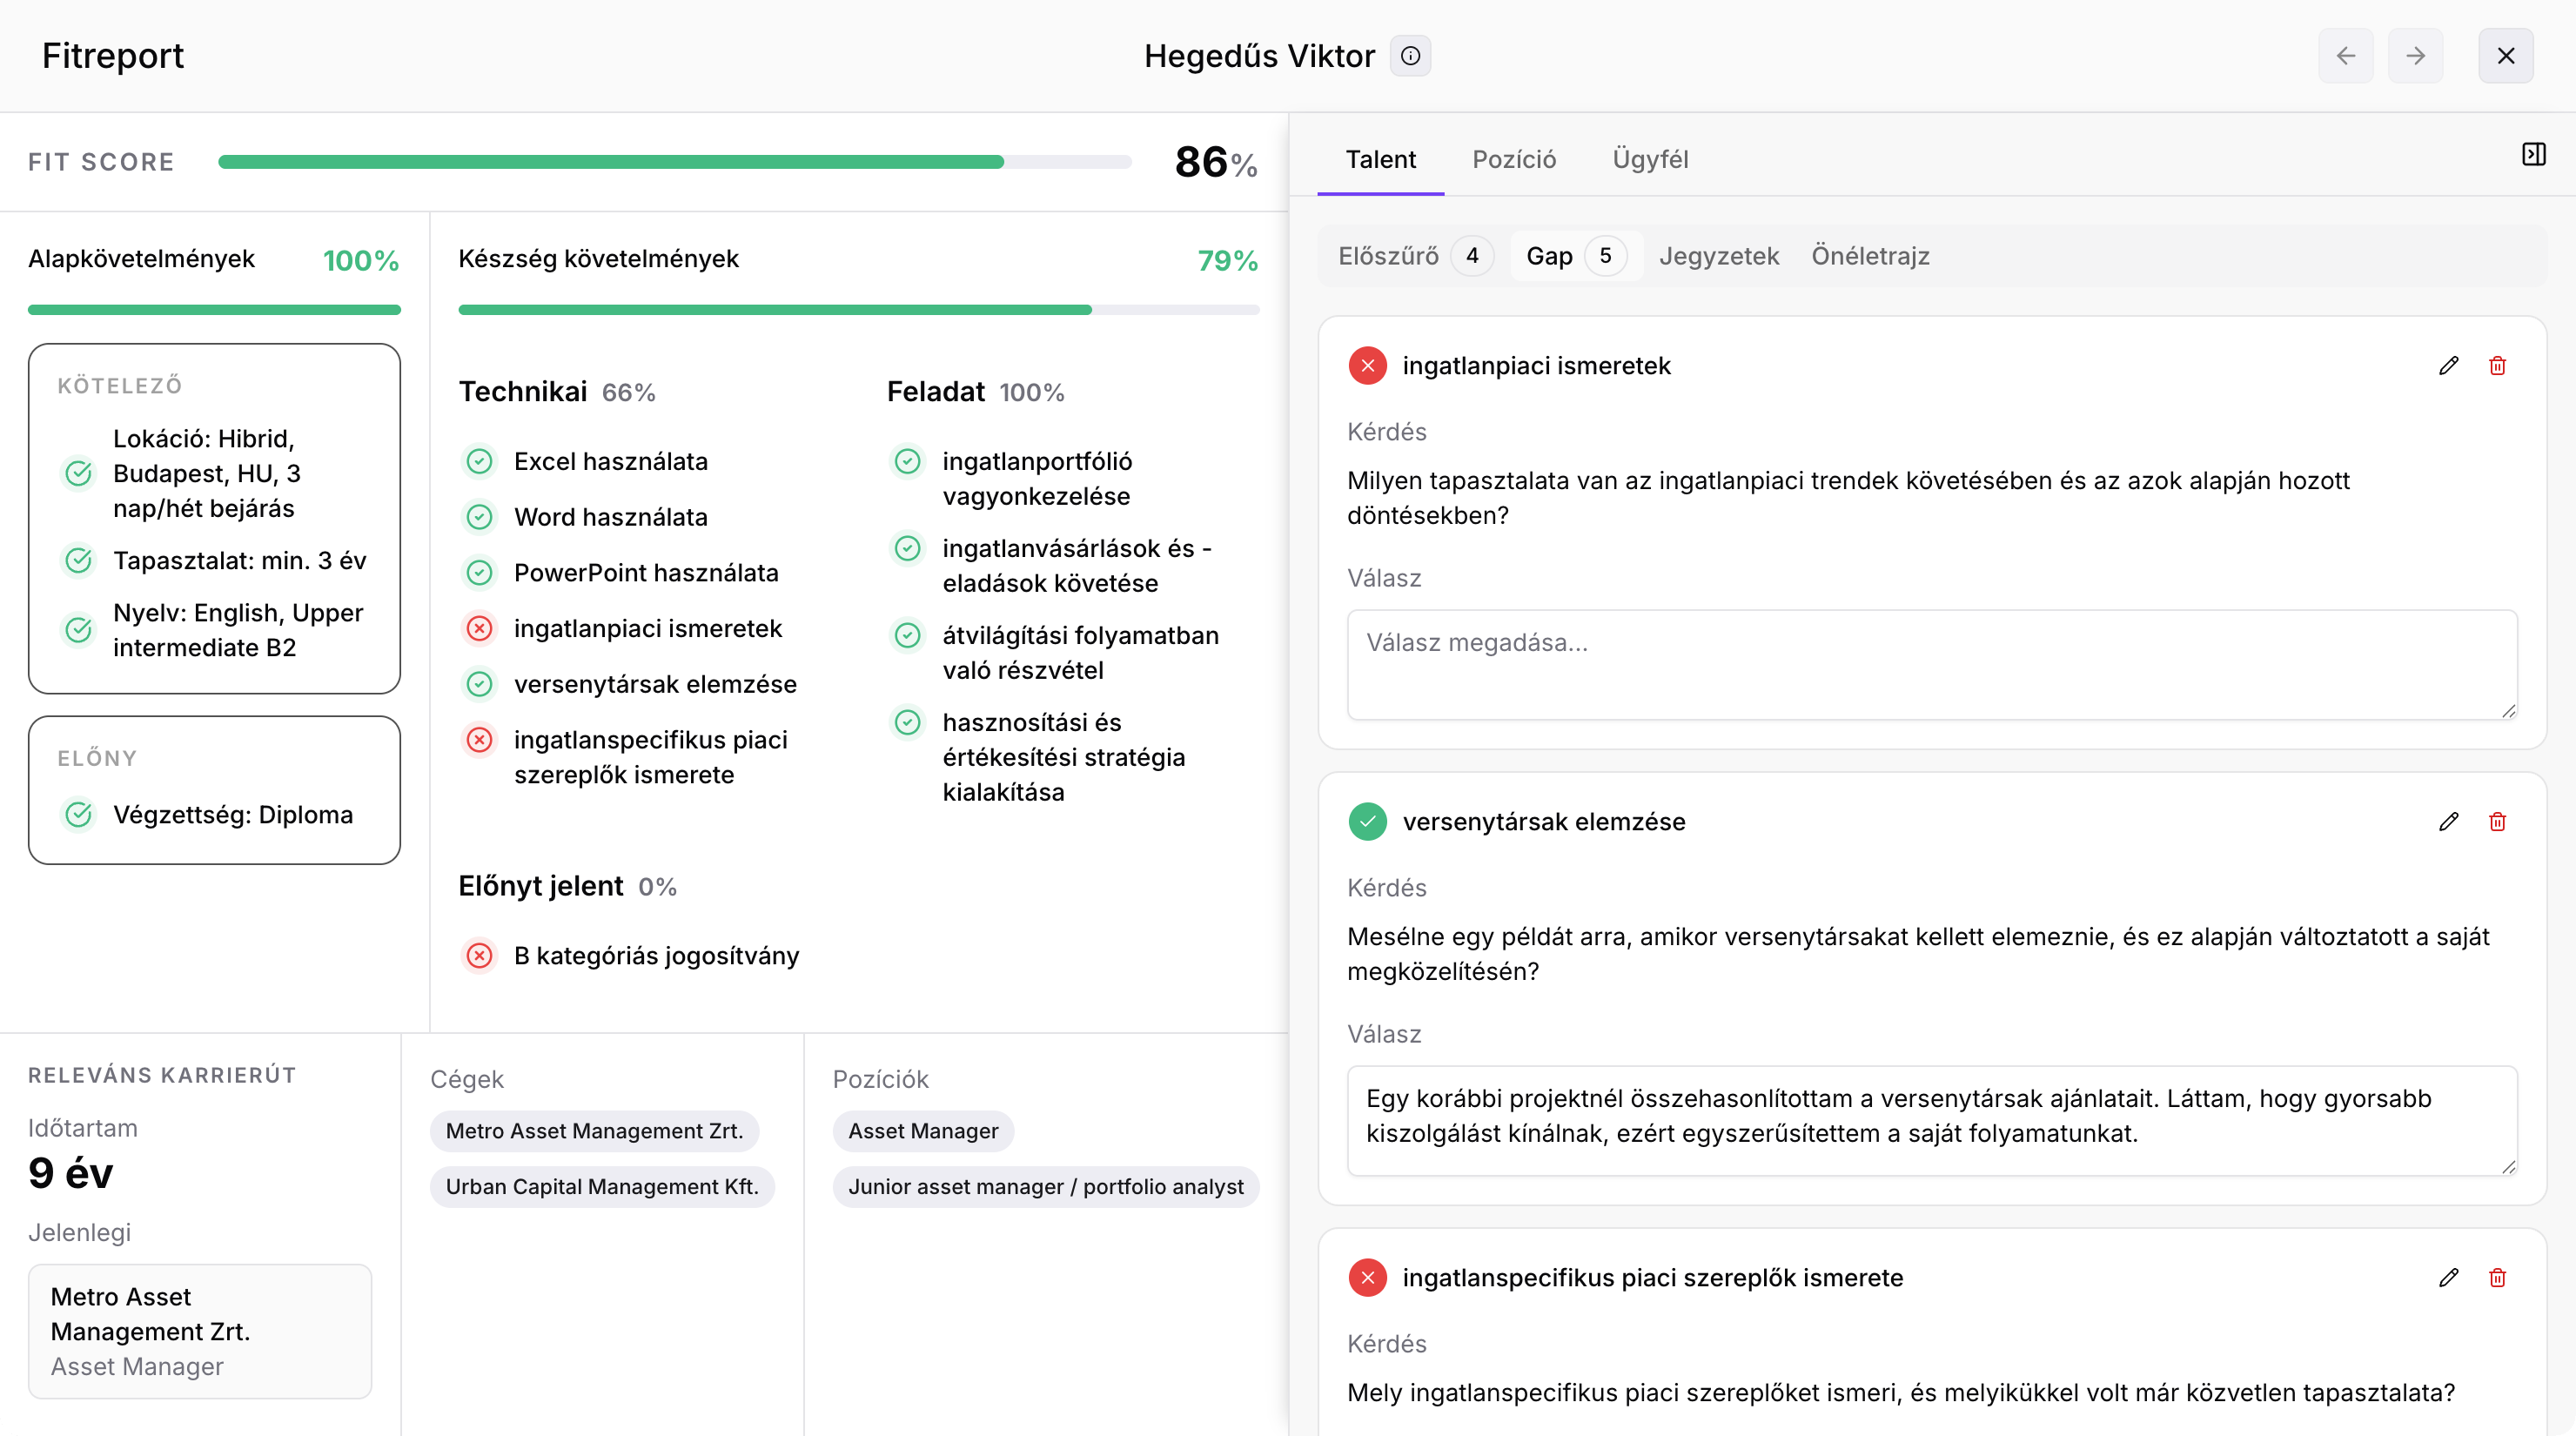Open info icon next to Hegedűs Viktor
The width and height of the screenshot is (2576, 1436).
(1410, 56)
